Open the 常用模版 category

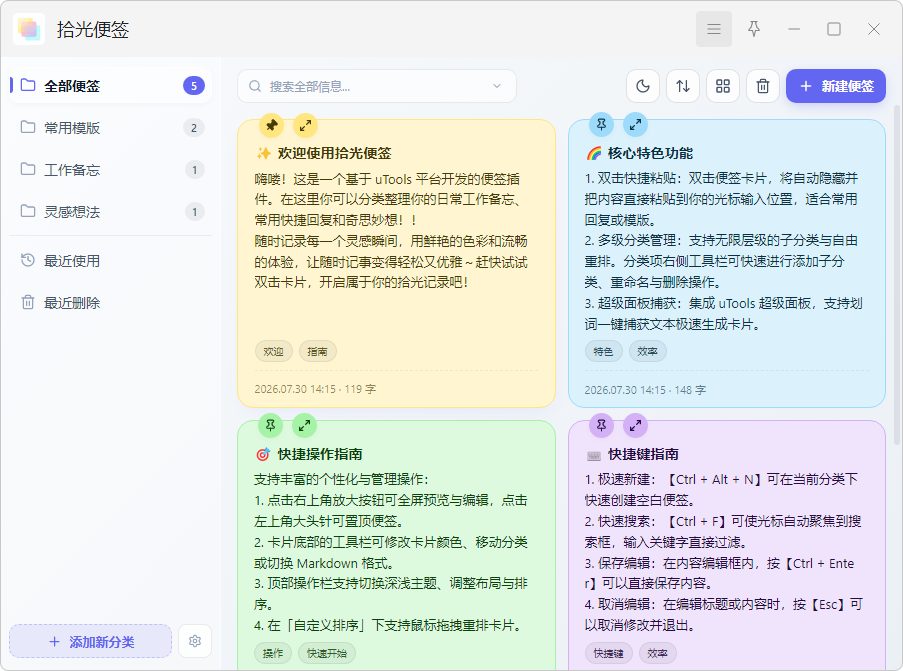(111, 128)
